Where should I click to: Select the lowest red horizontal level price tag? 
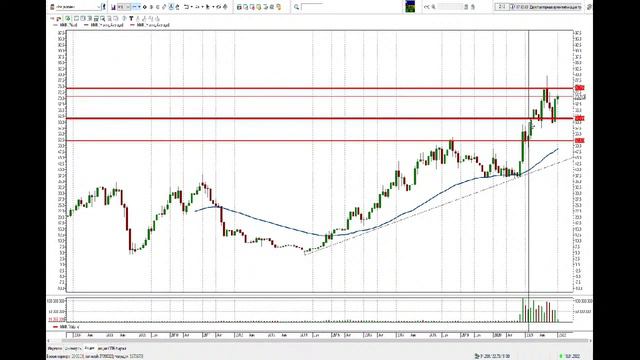pos(580,140)
